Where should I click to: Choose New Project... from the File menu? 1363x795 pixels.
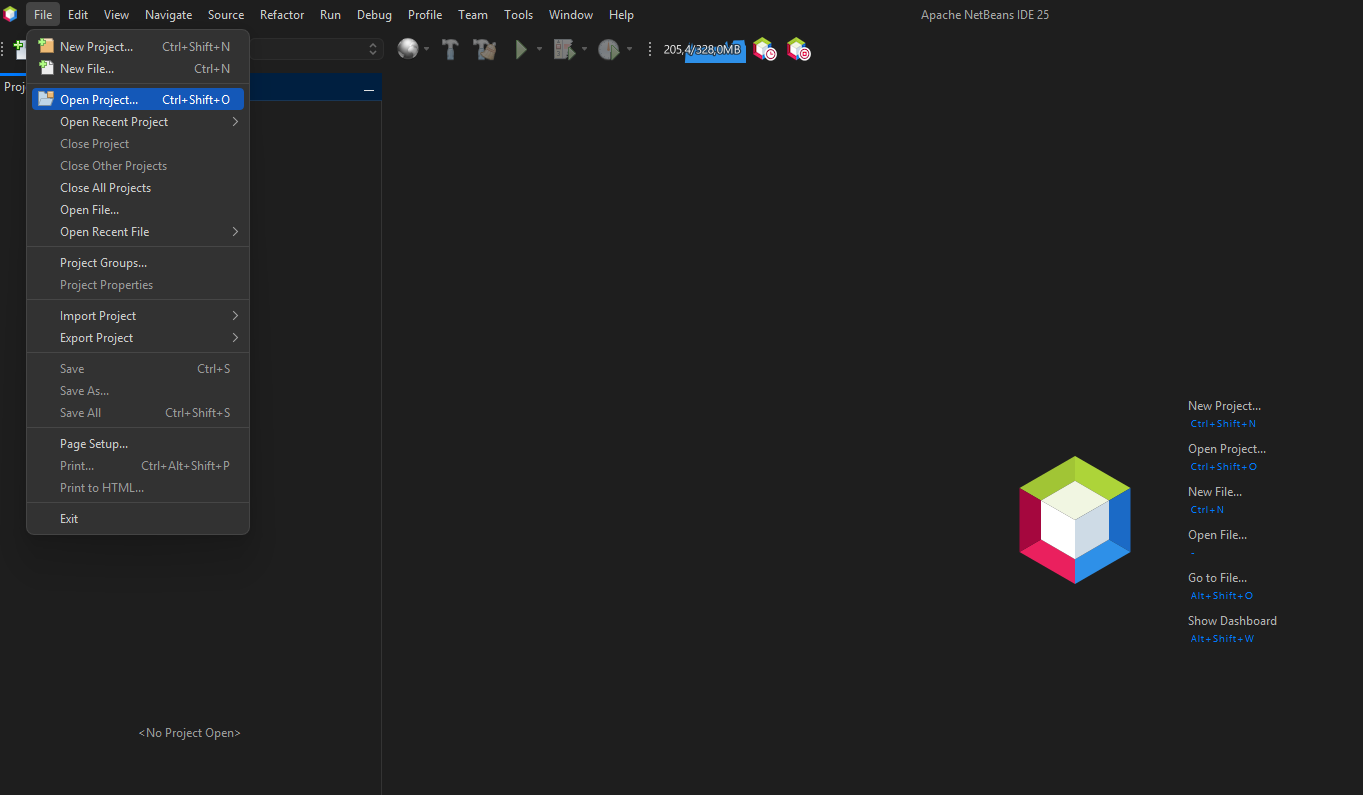(138, 47)
